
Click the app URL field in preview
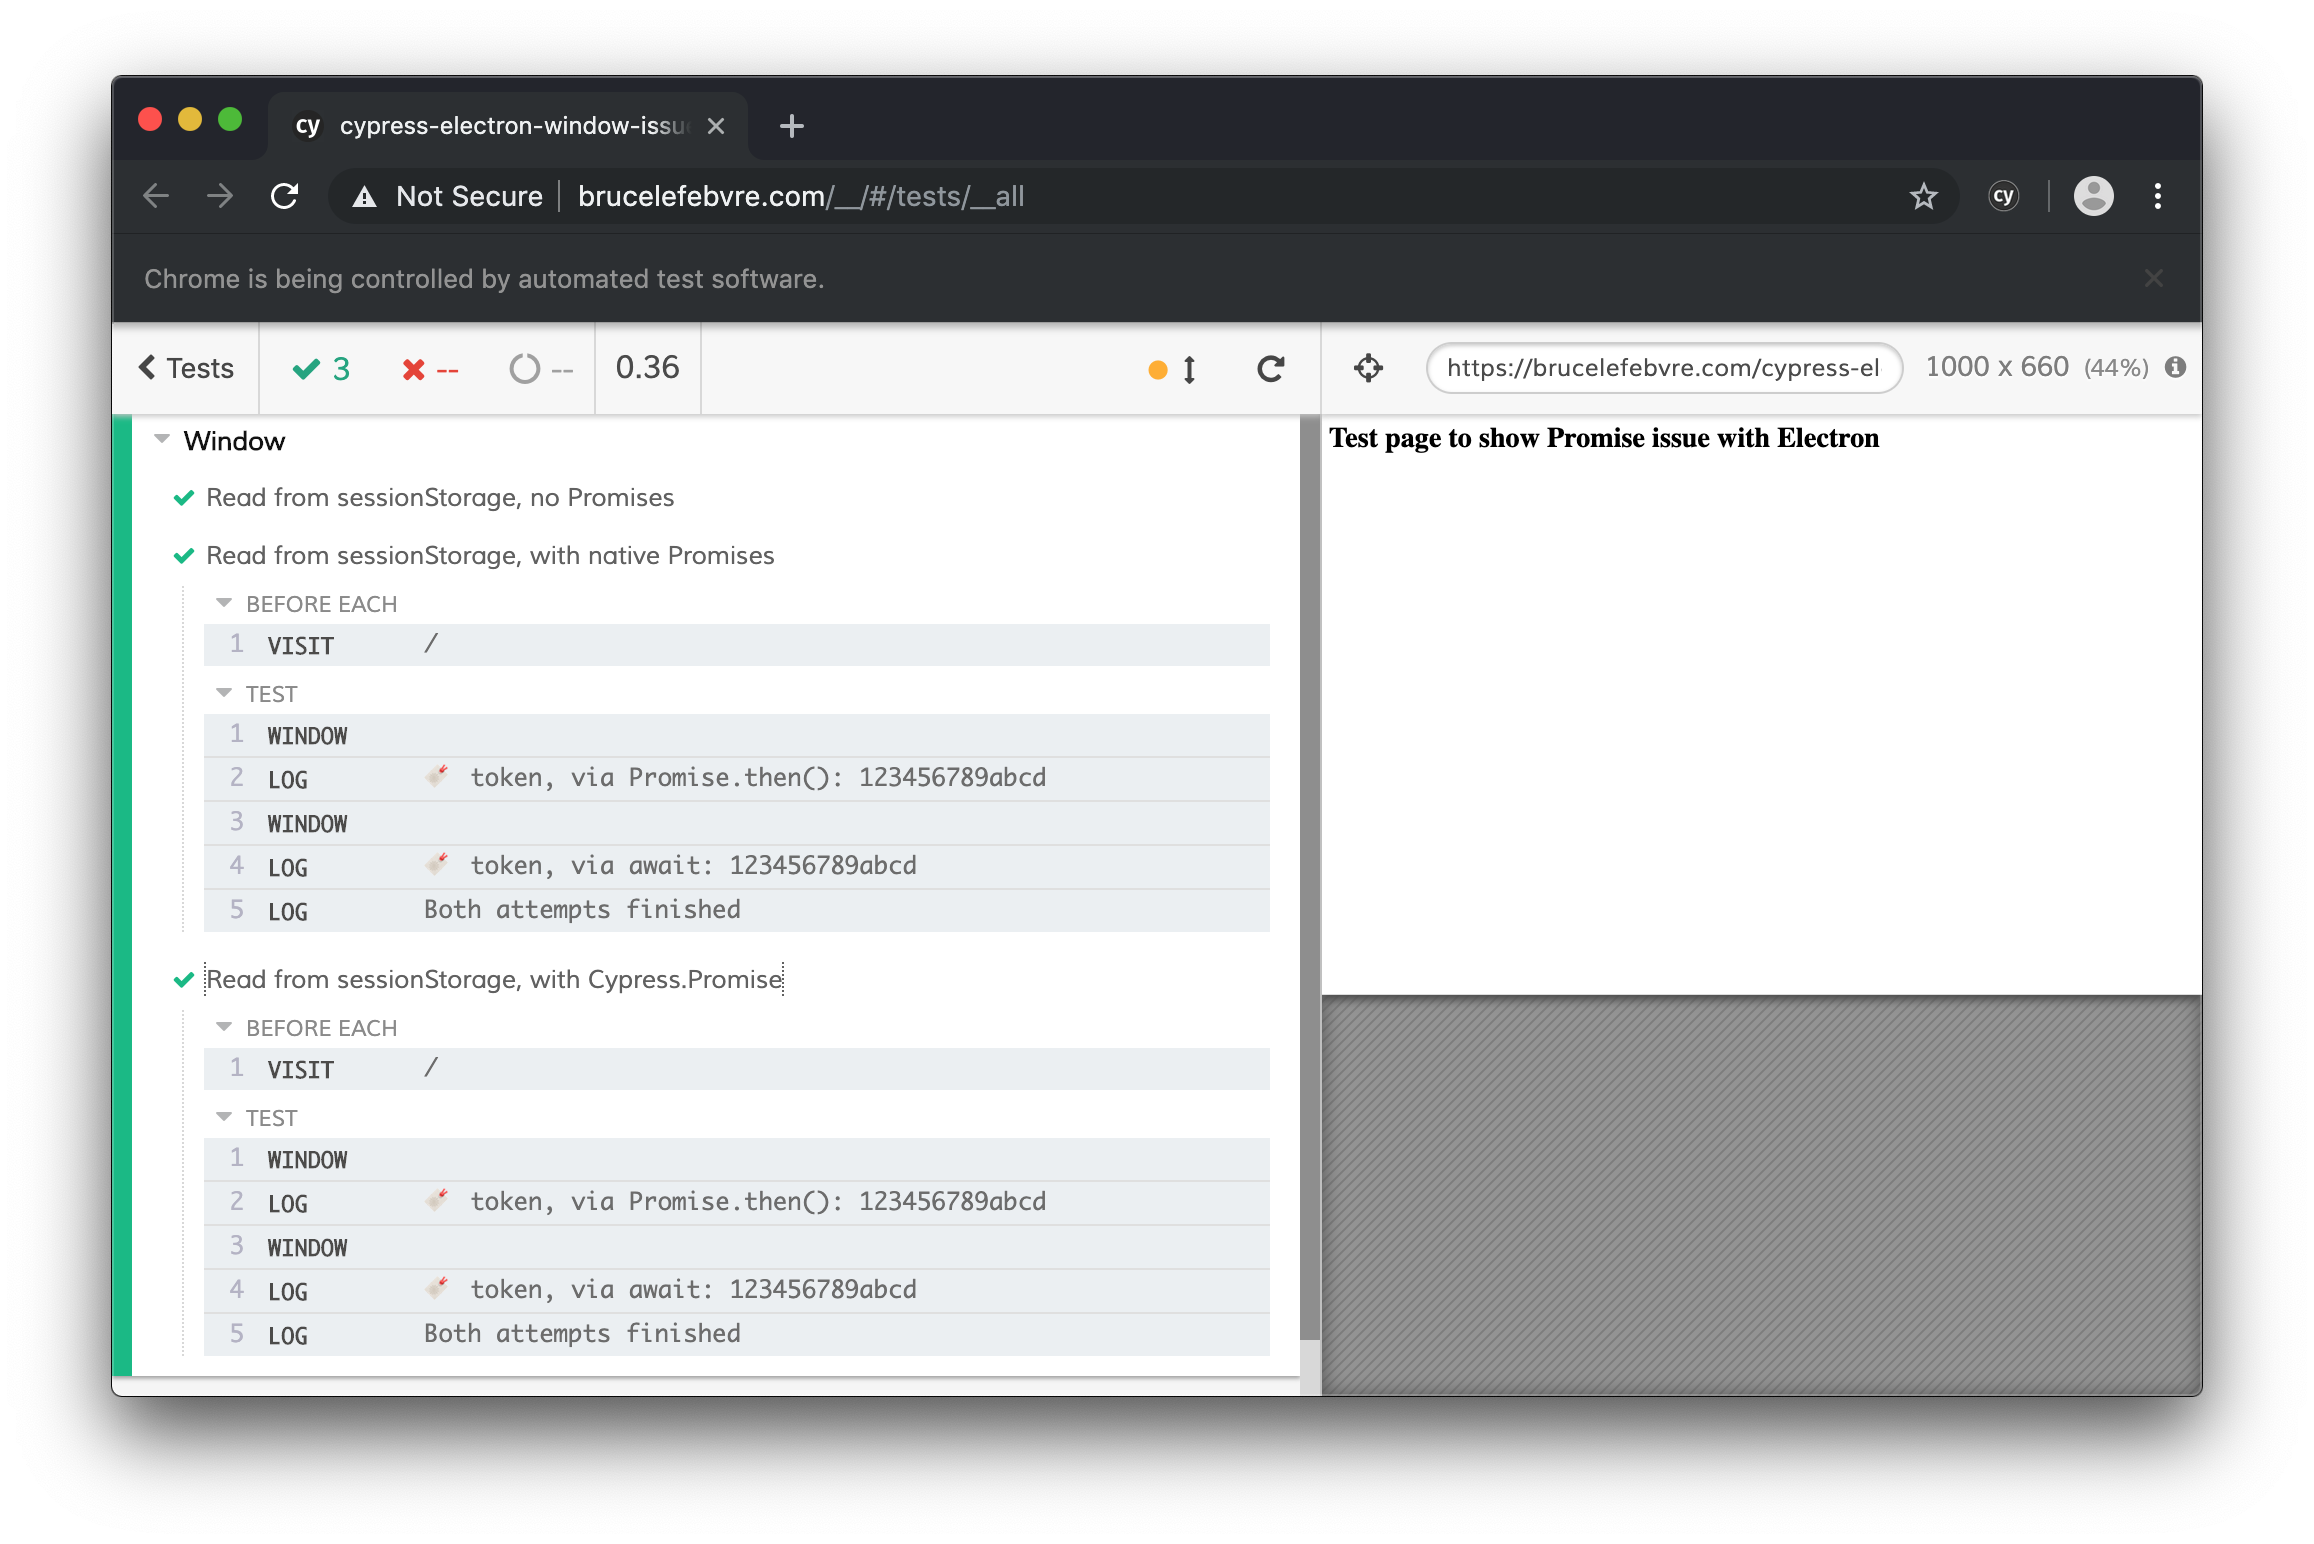pyautogui.click(x=1662, y=368)
